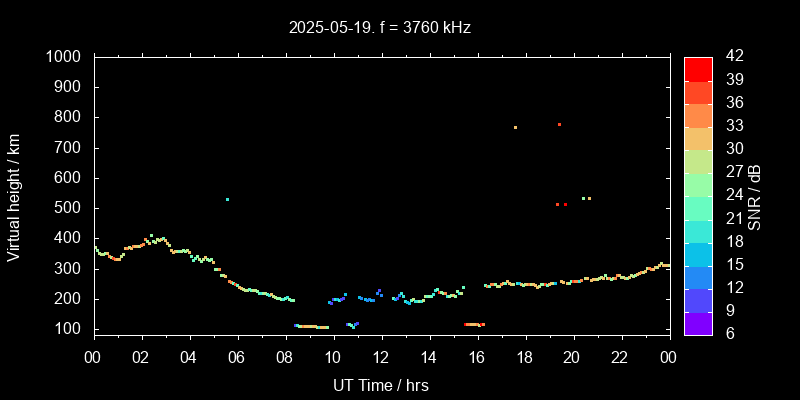Select the turquoise 18–21 dB colorbar segment
Image resolution: width=800 pixels, height=400 pixels.
pos(698,230)
